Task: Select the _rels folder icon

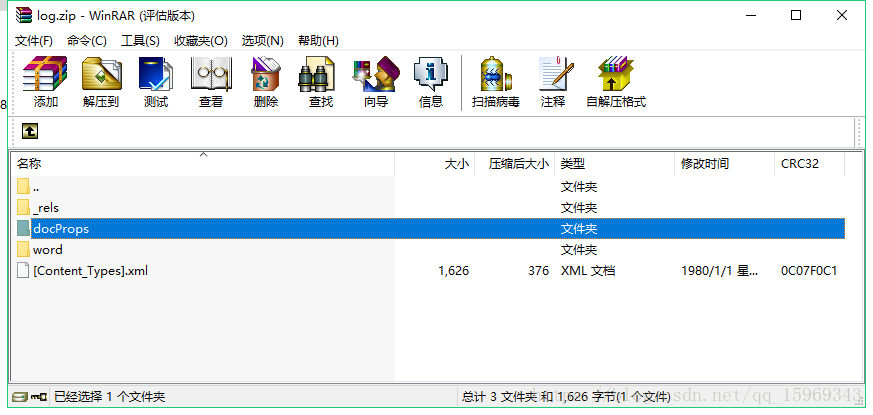Action: (x=23, y=208)
